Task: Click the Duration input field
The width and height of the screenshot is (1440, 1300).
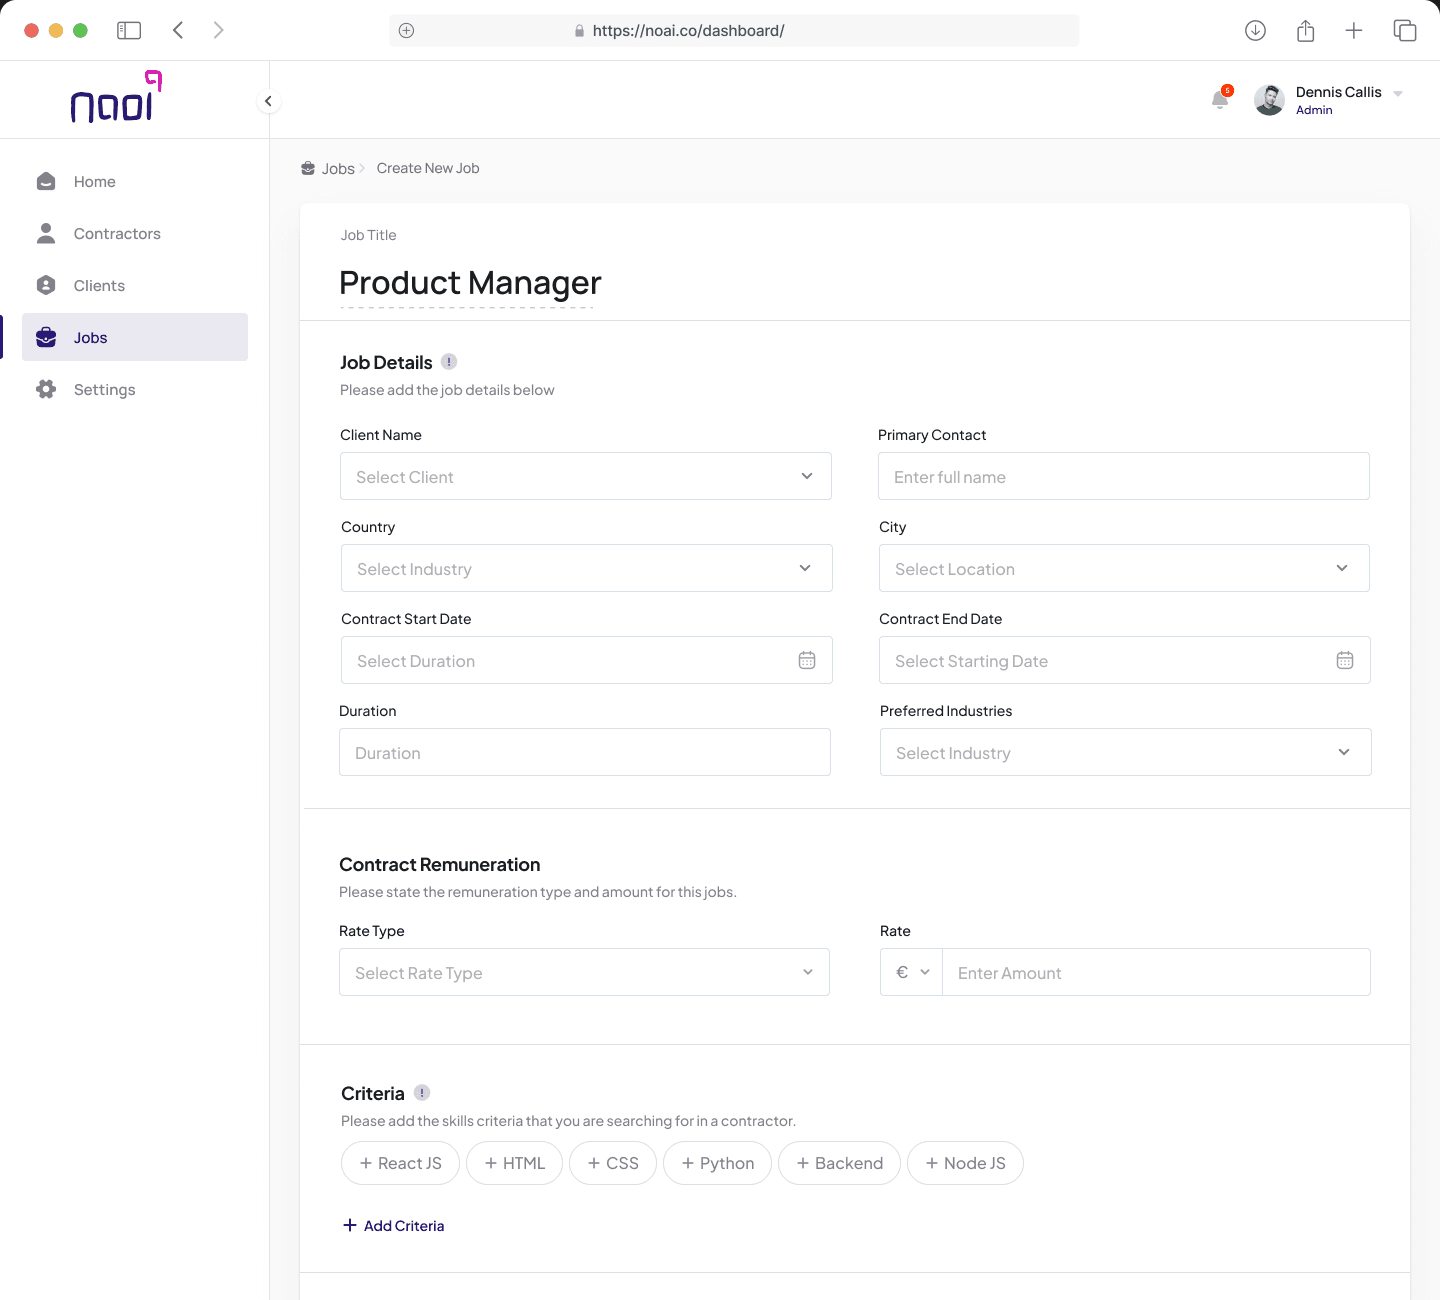Action: pyautogui.click(x=585, y=752)
